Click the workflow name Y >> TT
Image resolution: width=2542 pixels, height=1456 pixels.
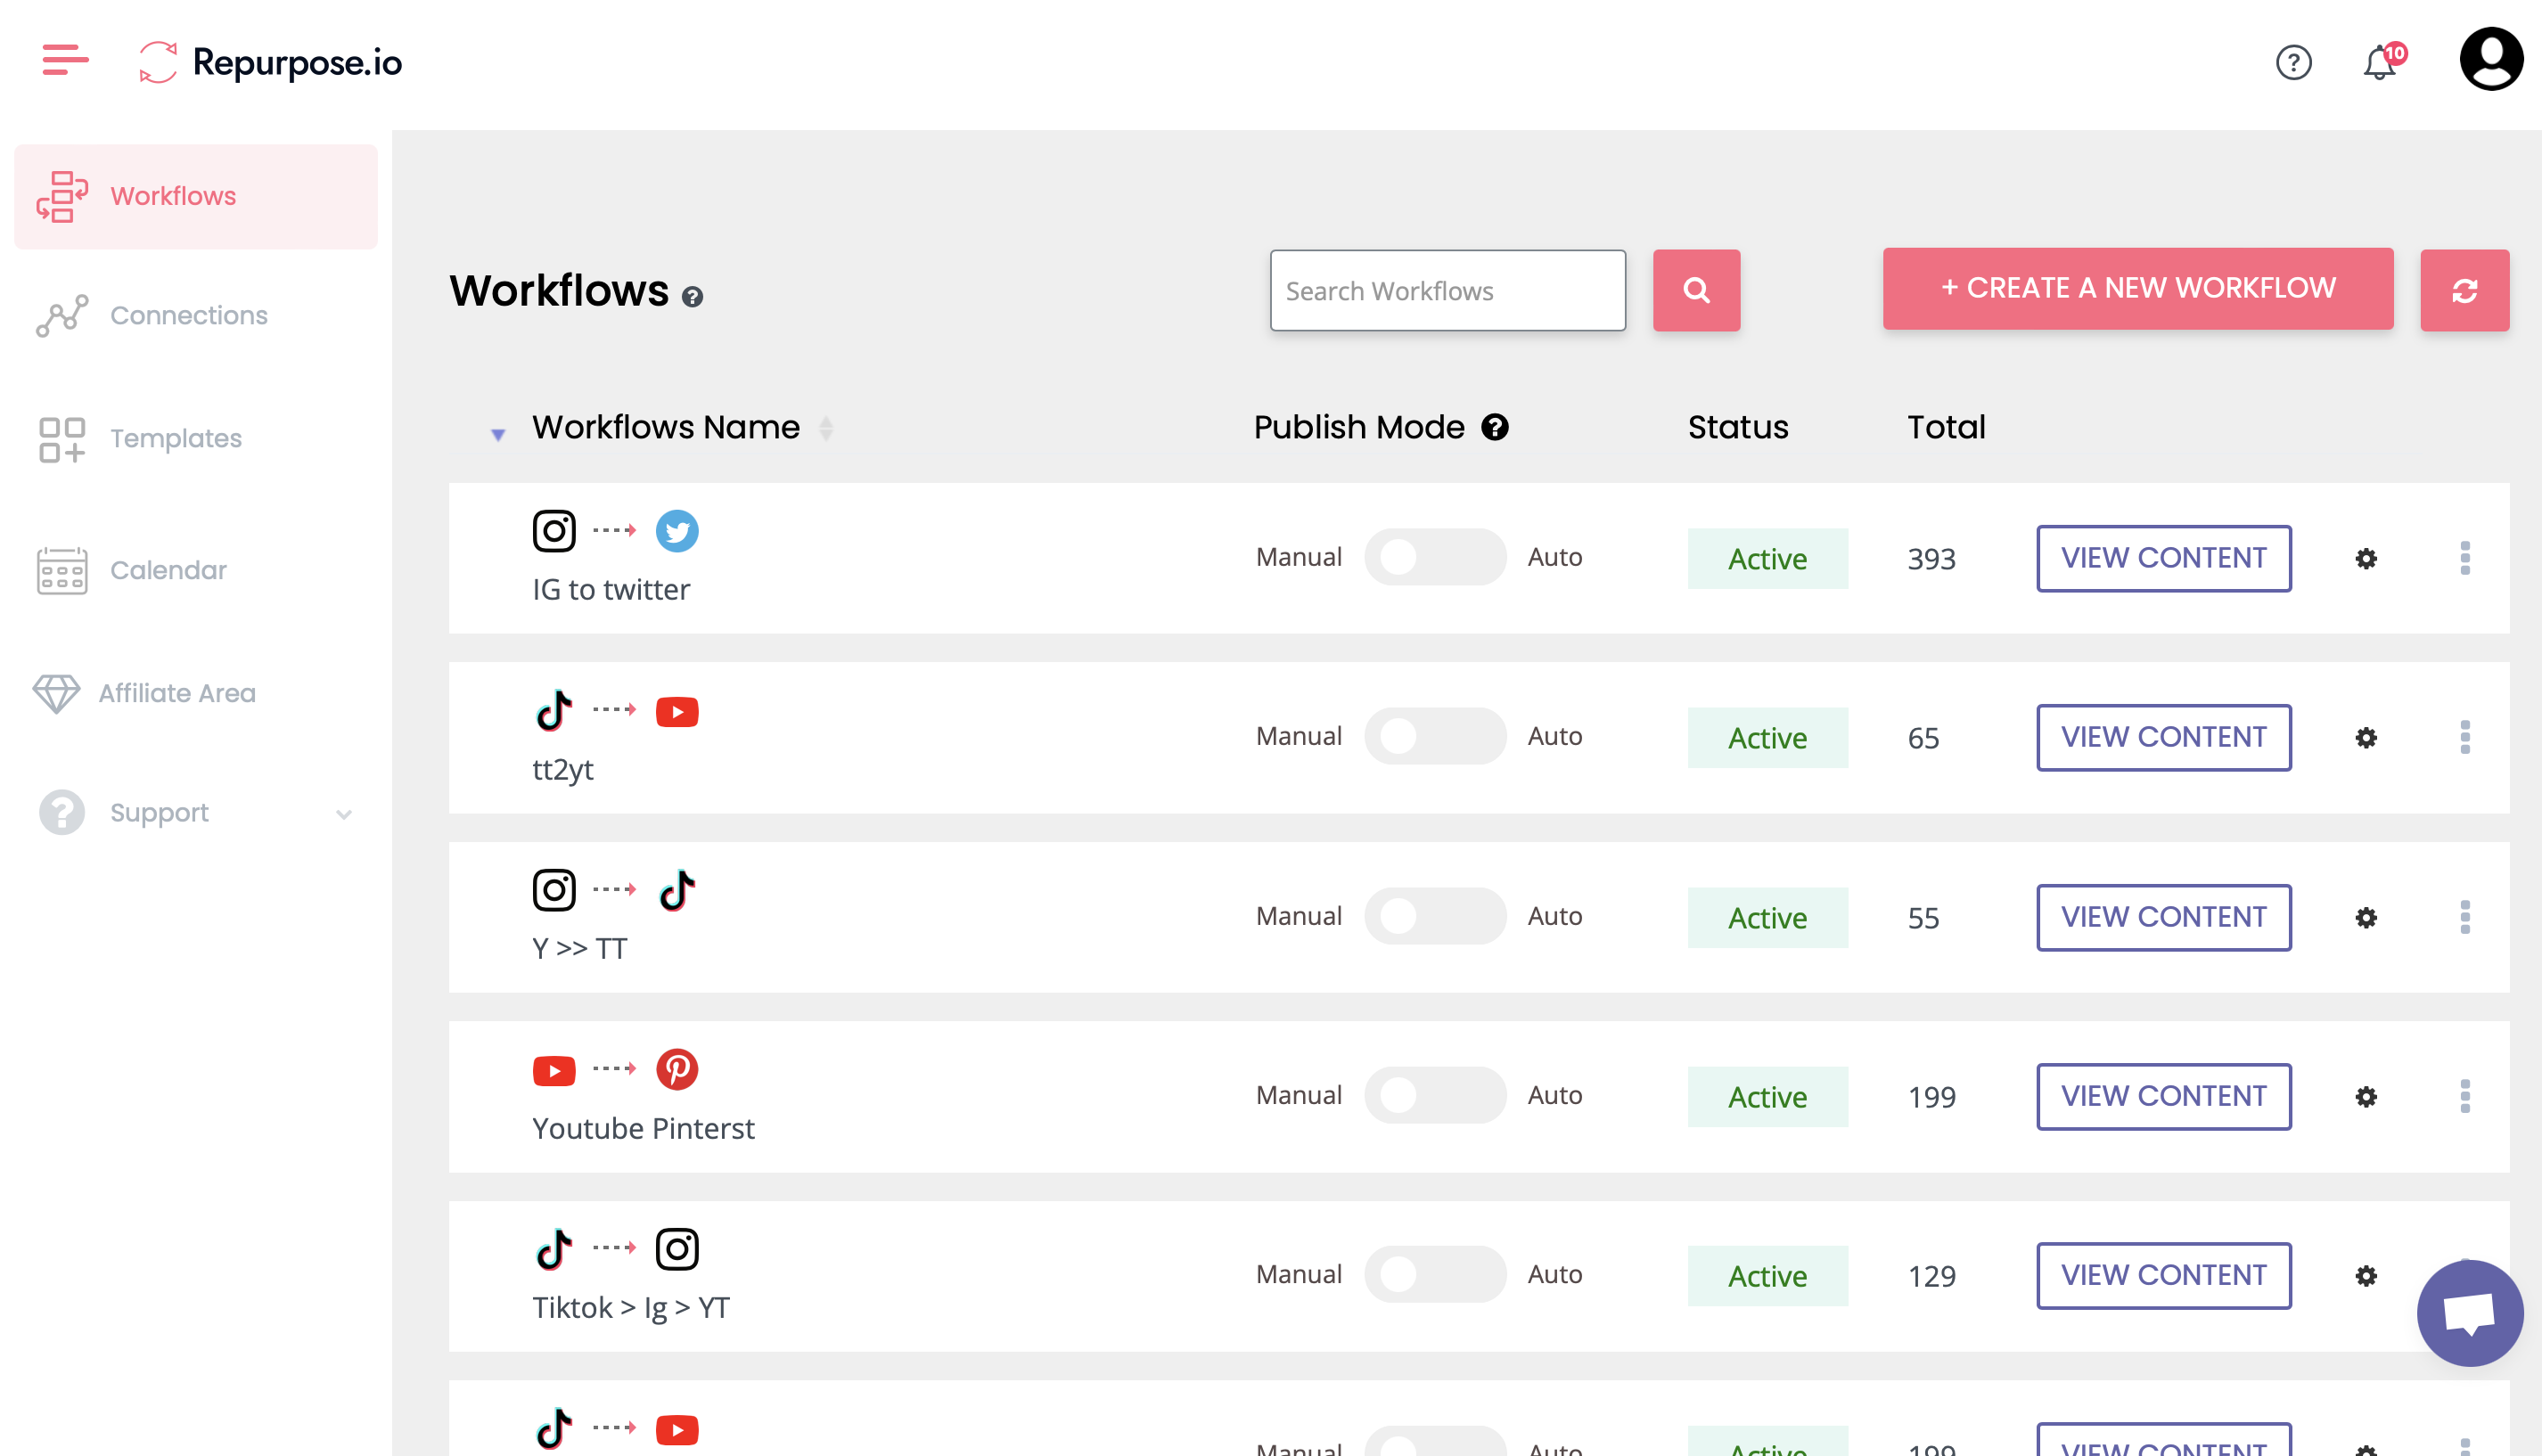point(580,948)
